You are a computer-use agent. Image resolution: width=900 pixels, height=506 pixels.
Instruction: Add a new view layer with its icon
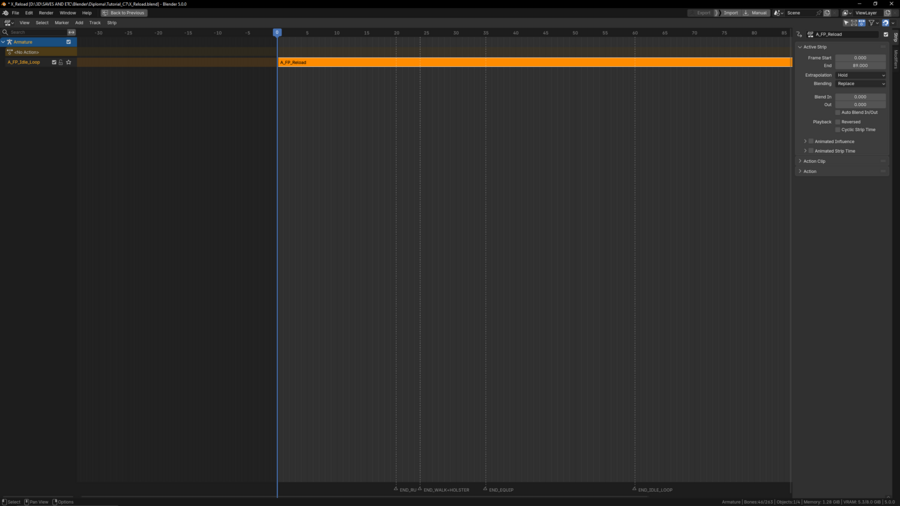coord(887,13)
